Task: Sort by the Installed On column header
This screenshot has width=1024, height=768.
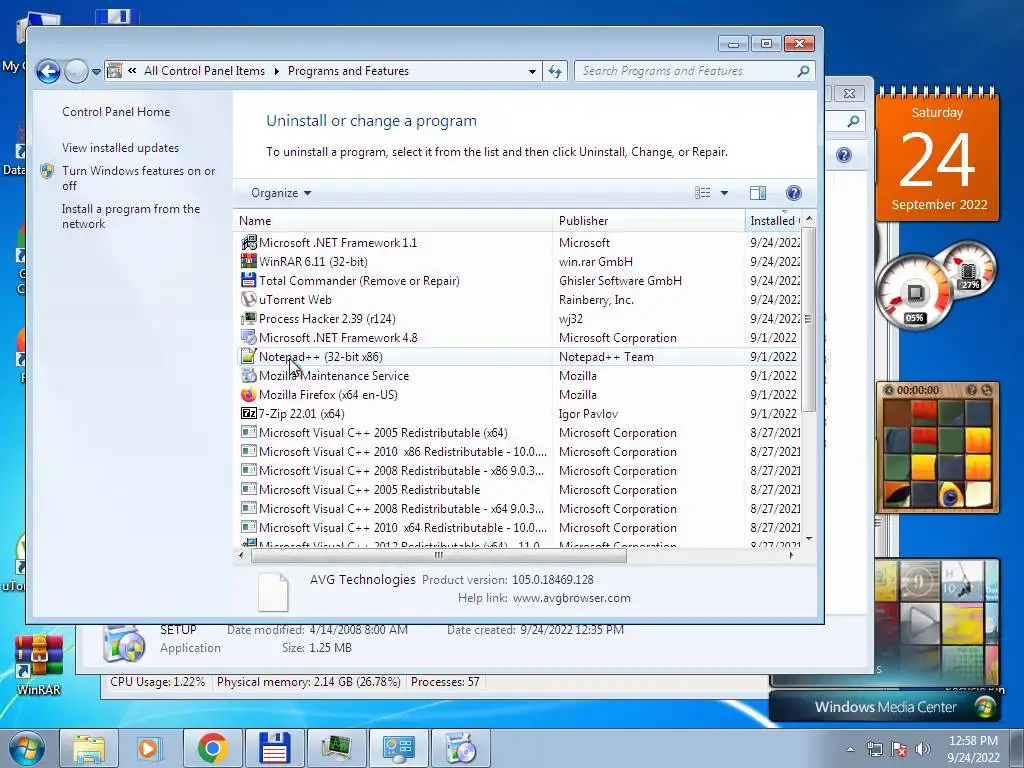Action: tap(773, 221)
